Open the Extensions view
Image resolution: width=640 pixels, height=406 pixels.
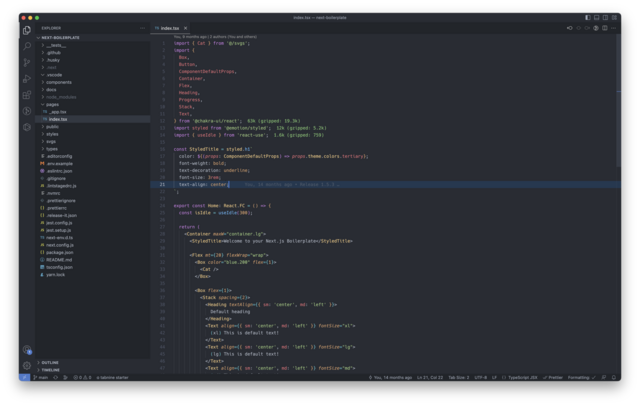click(27, 95)
